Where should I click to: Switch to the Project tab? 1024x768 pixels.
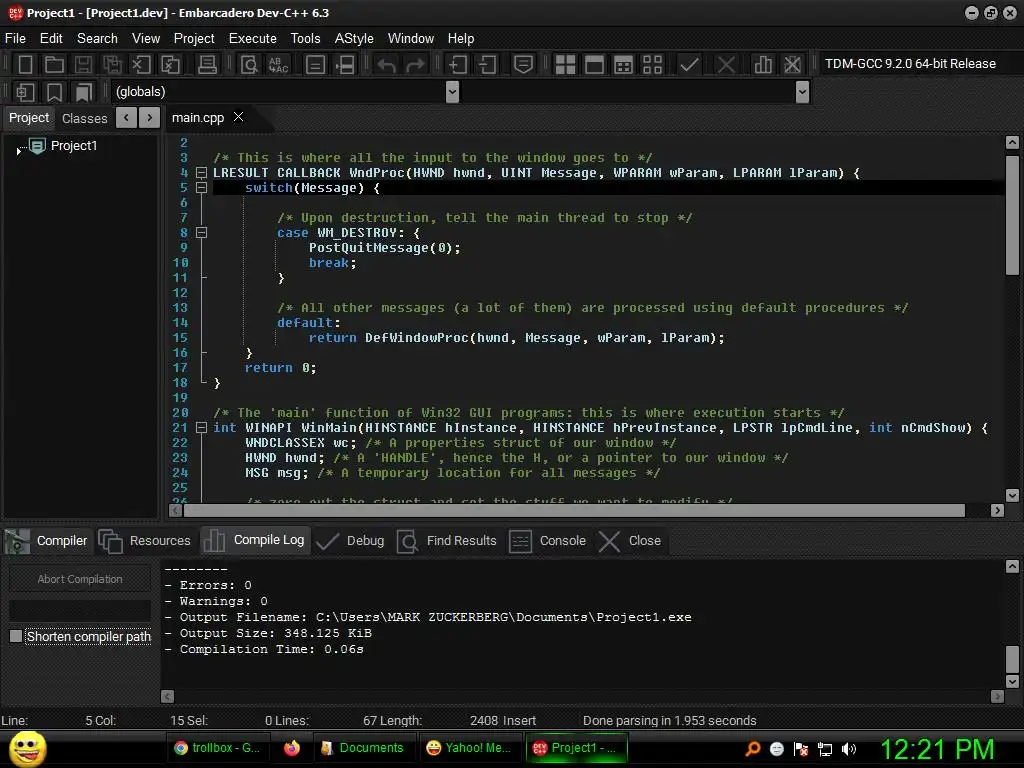[x=29, y=118]
